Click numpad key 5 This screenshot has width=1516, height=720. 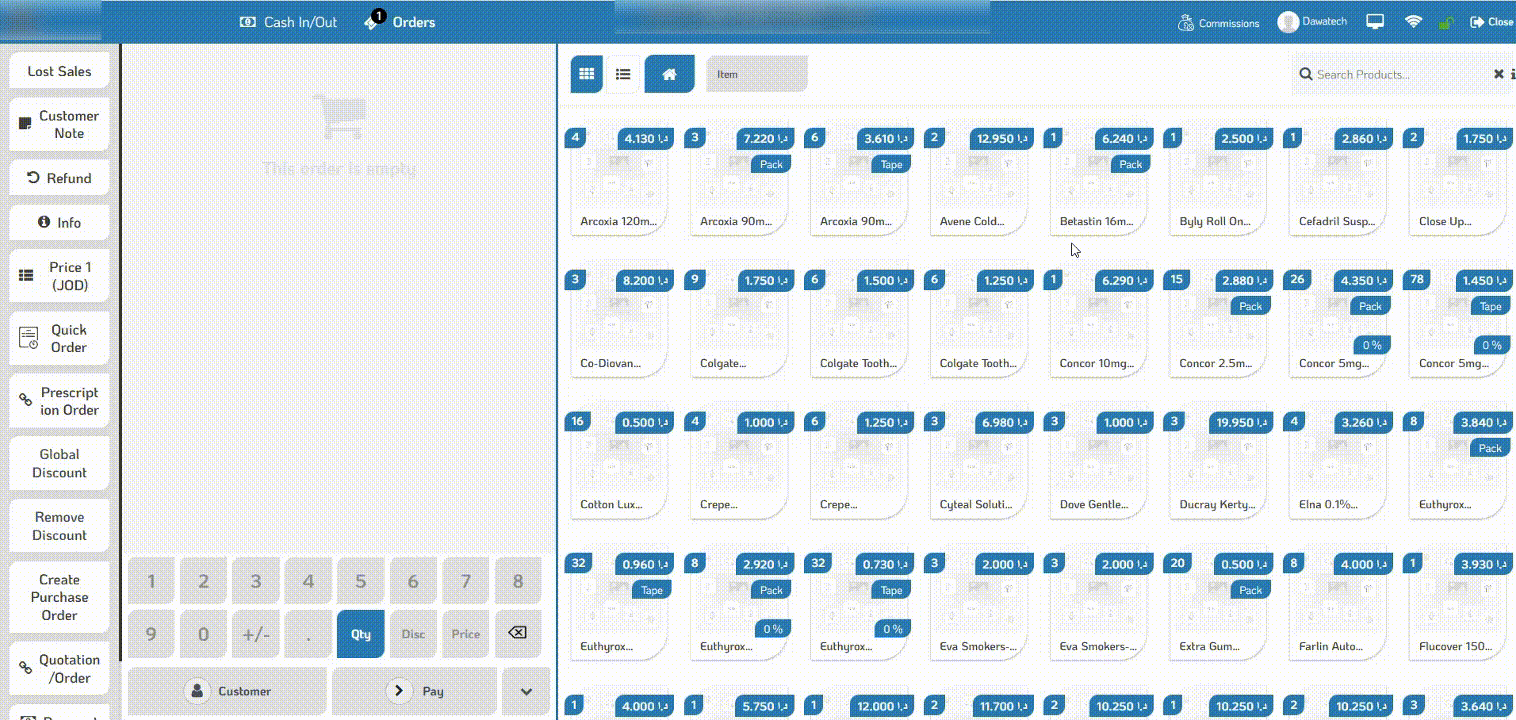point(361,581)
